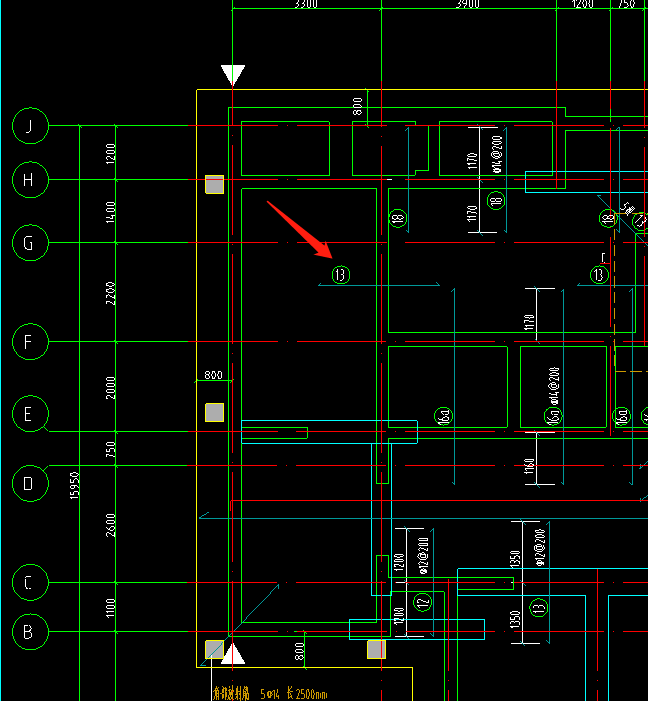This screenshot has height=701, width=648.
Task: Pick the white upward triangle section marker
Action: [233, 654]
